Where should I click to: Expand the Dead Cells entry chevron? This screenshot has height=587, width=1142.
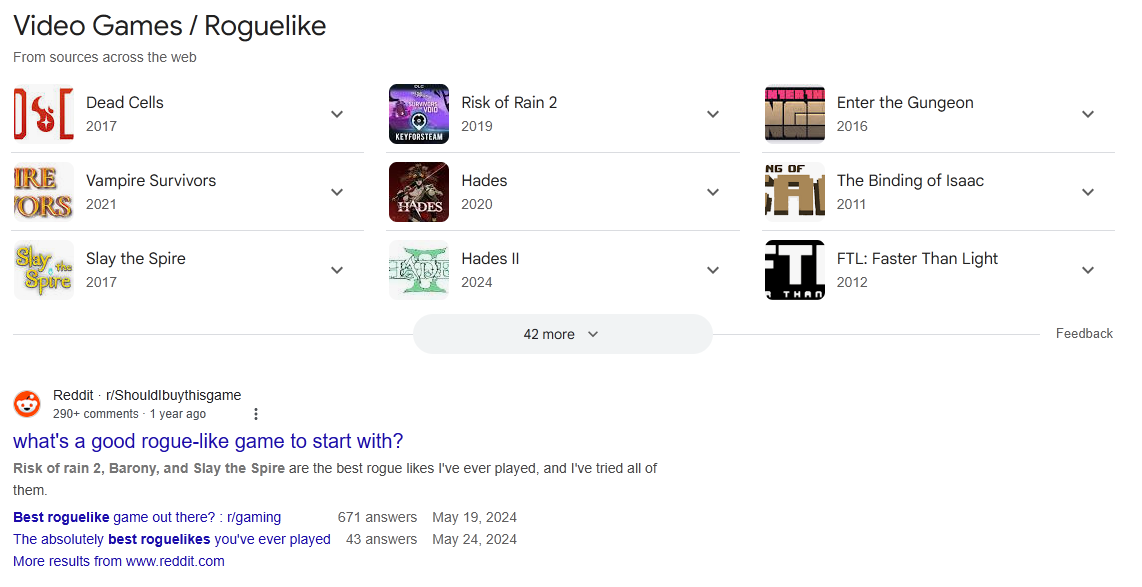click(337, 114)
